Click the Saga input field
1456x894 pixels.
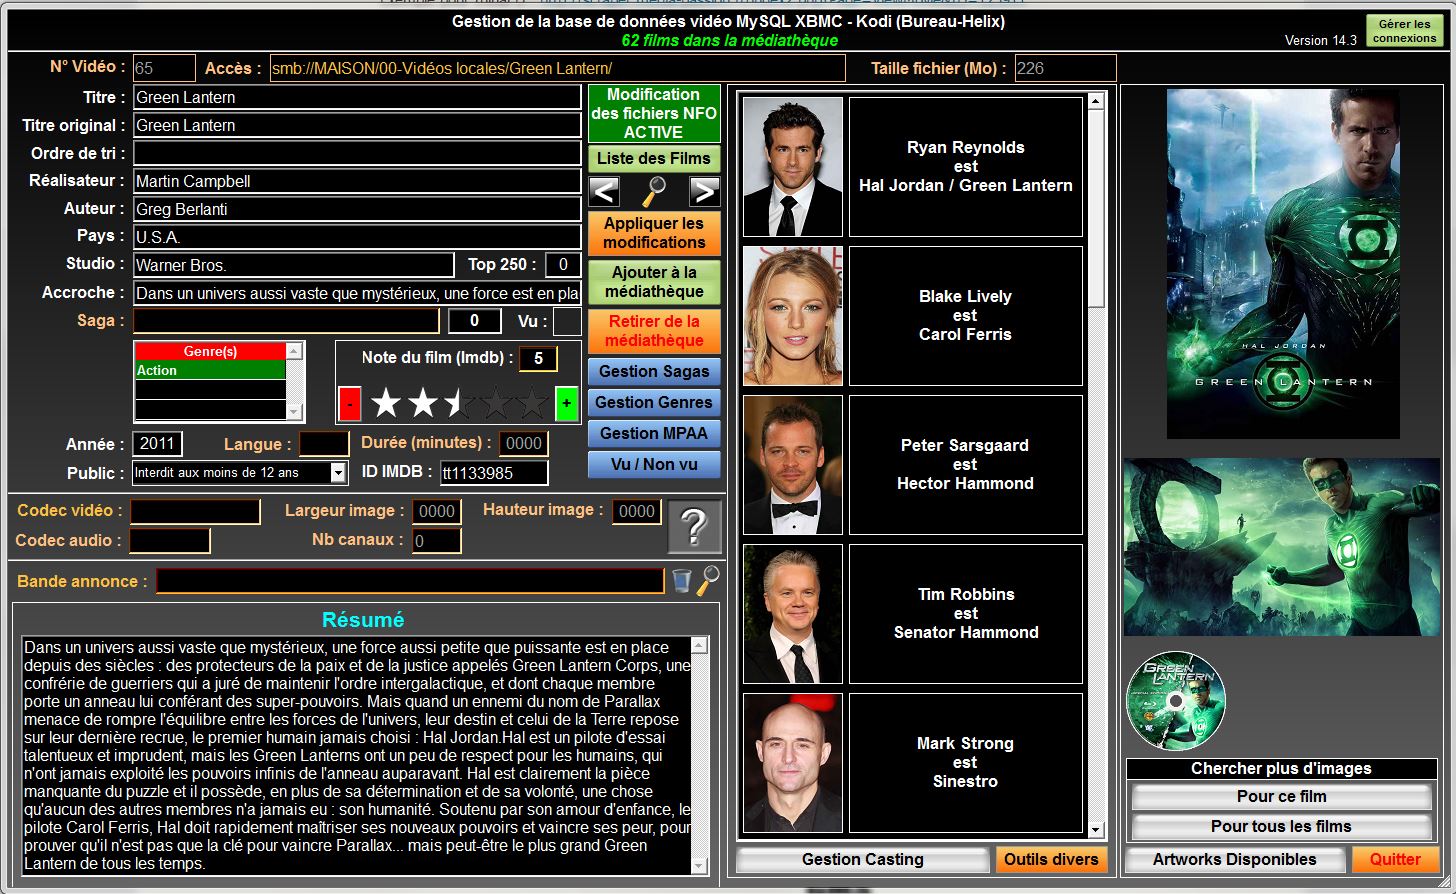click(x=286, y=321)
